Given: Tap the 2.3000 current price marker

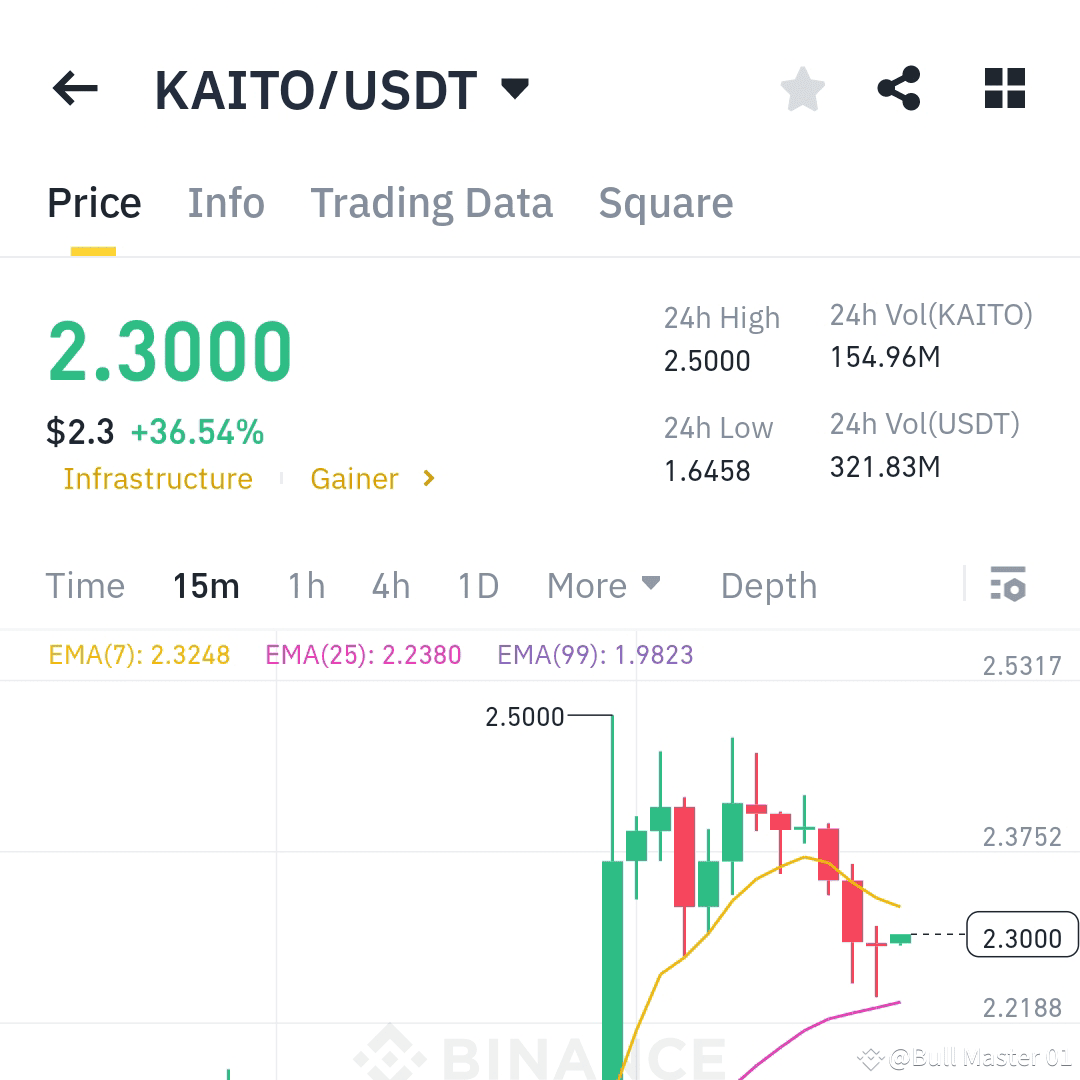Looking at the screenshot, I should click(1020, 938).
